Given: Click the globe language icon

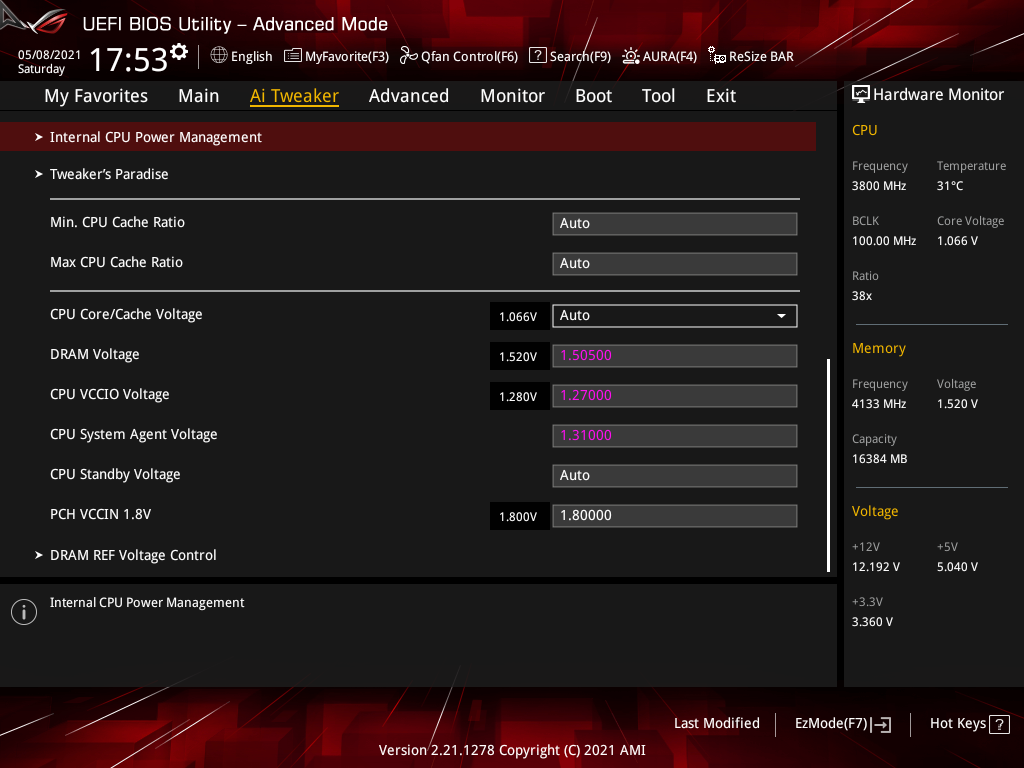Looking at the screenshot, I should click(219, 56).
